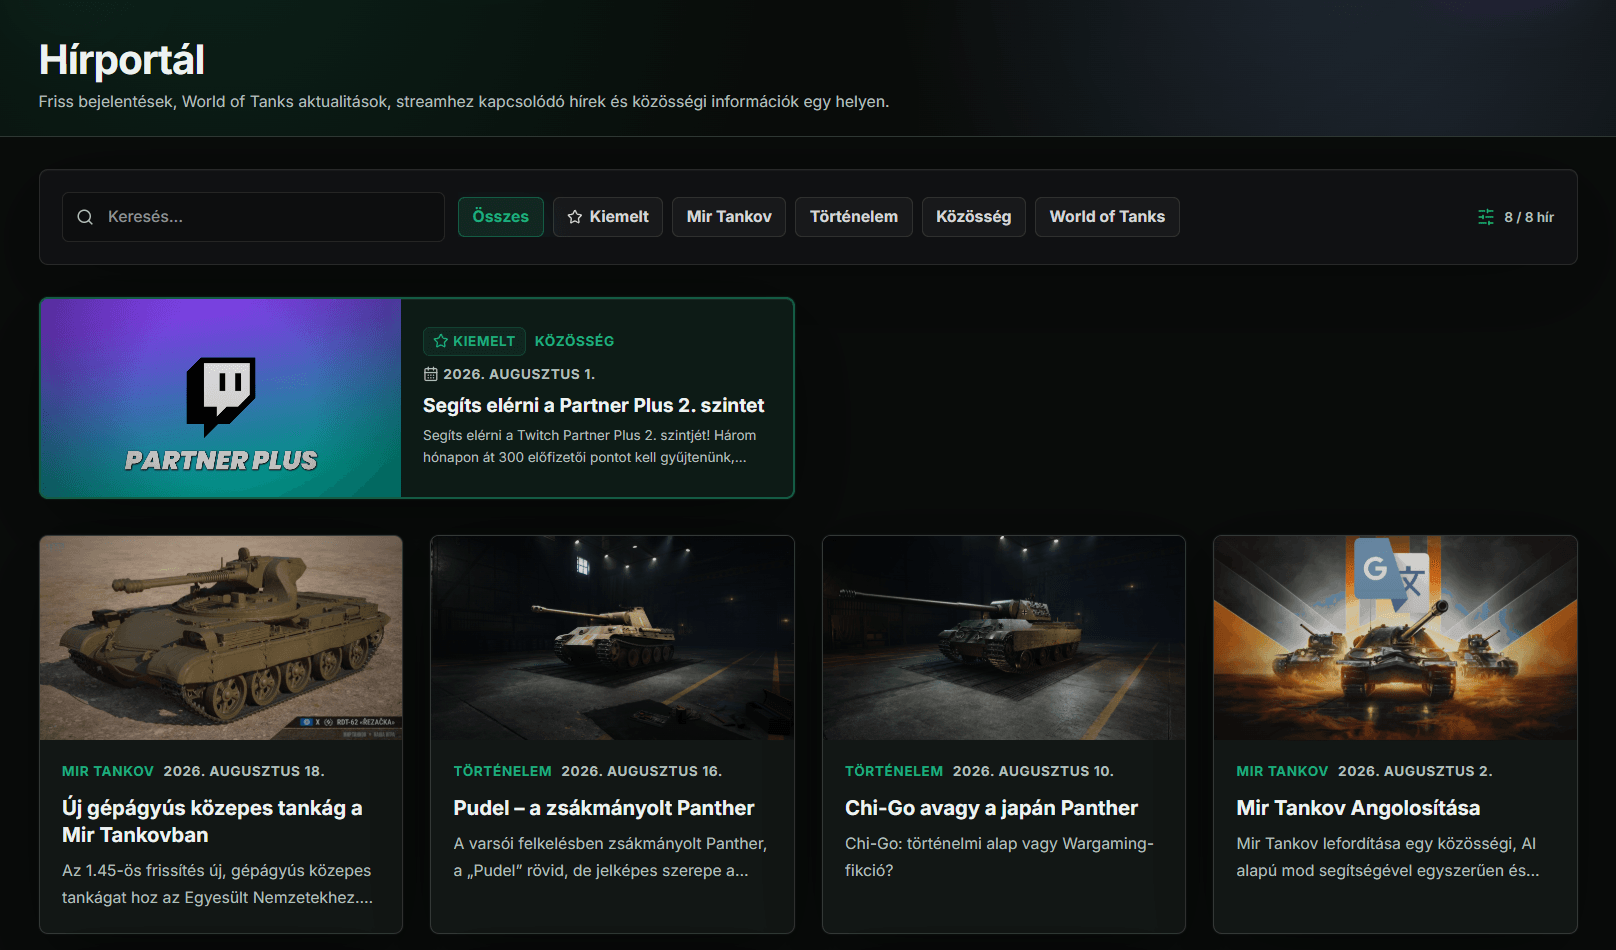Open Chi-Go avagy a japán Panther article

(991, 808)
